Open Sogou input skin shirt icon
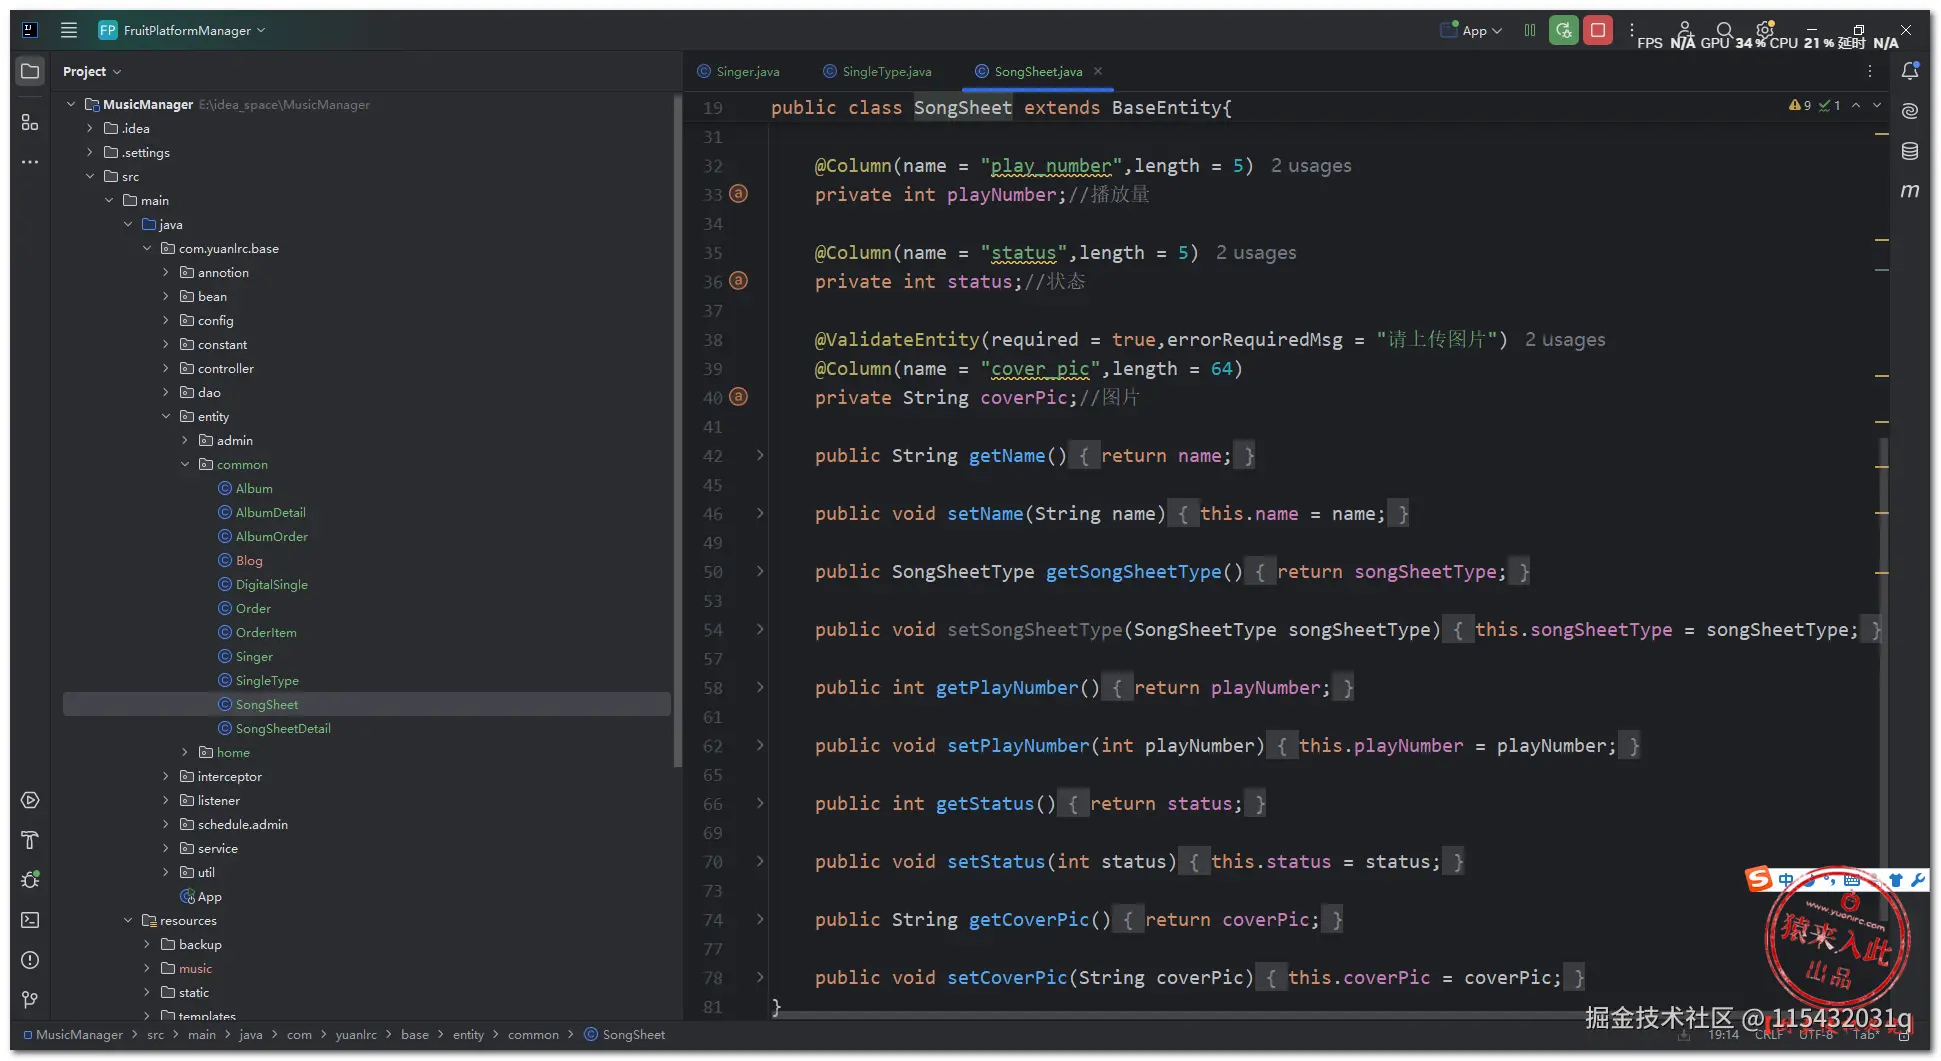 (x=1895, y=880)
